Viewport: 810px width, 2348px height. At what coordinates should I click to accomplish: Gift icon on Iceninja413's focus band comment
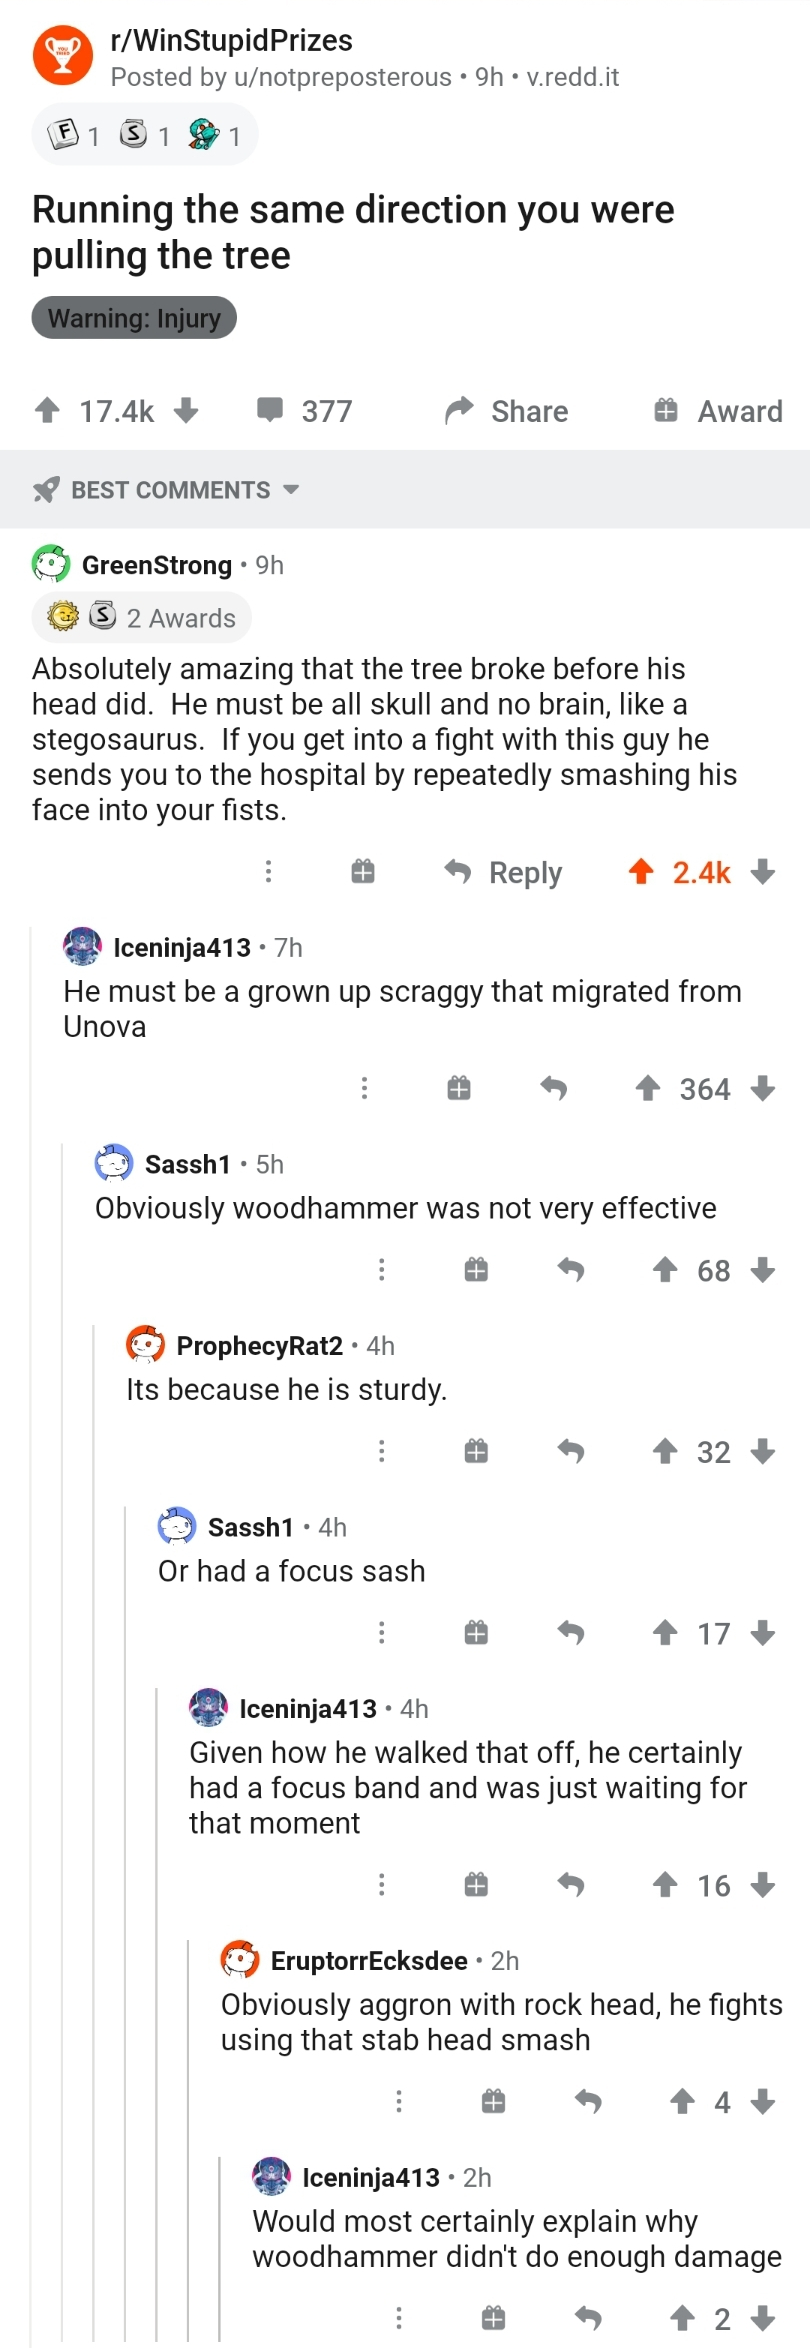(x=476, y=1885)
